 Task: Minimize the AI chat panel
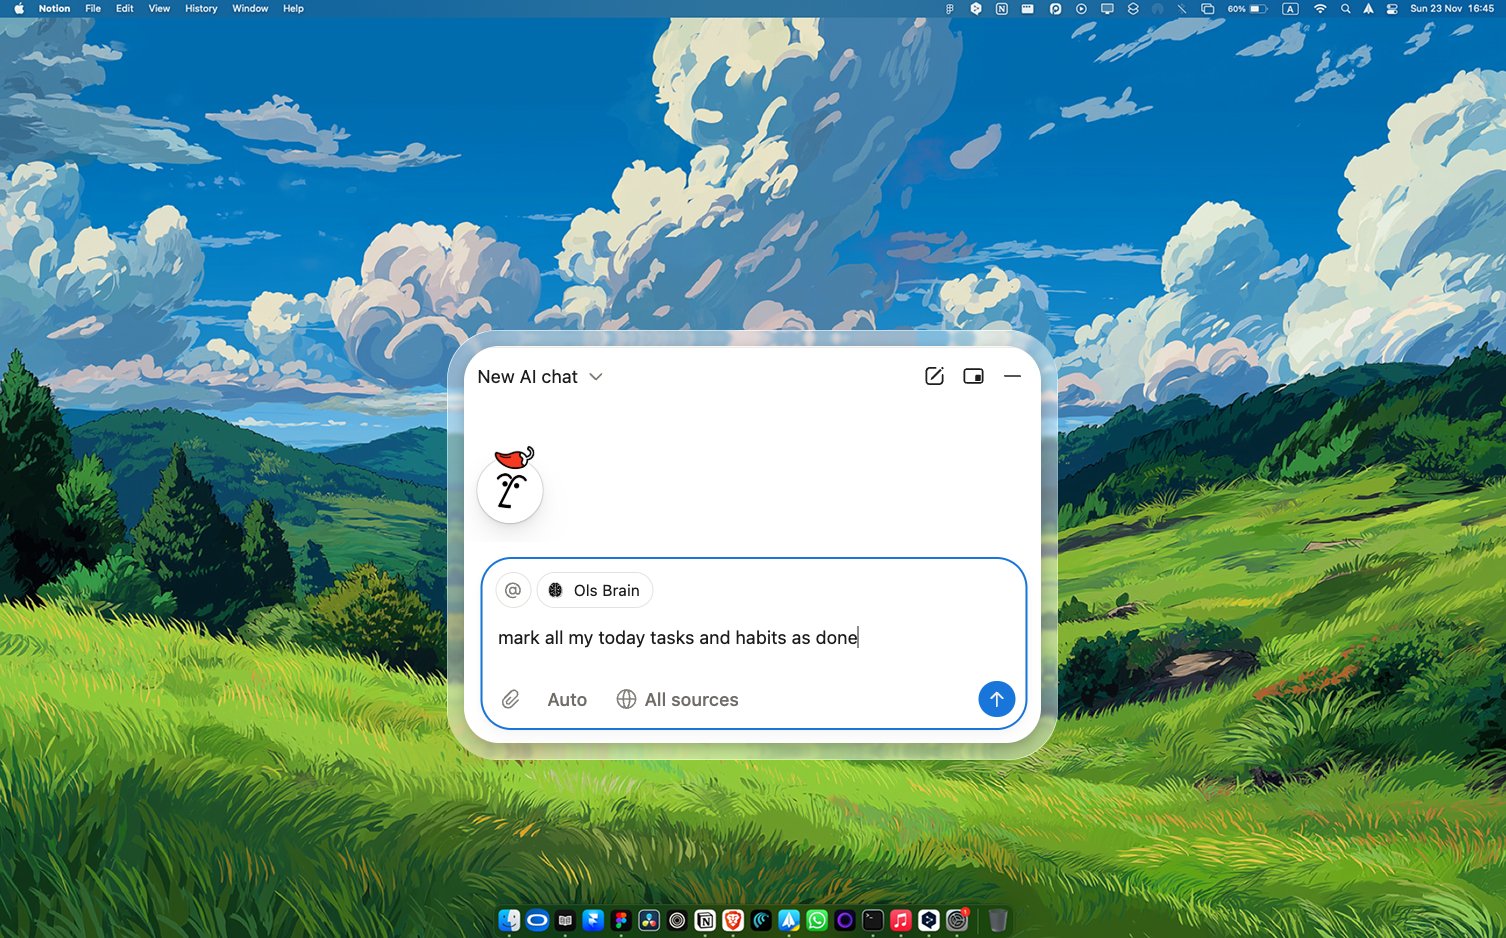coord(1012,376)
